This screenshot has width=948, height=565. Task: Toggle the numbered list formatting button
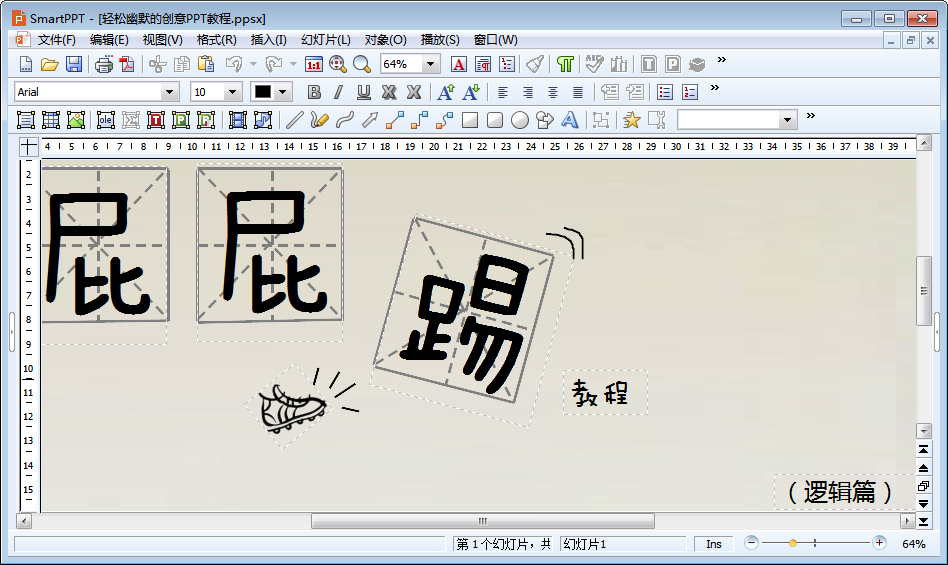[x=689, y=92]
